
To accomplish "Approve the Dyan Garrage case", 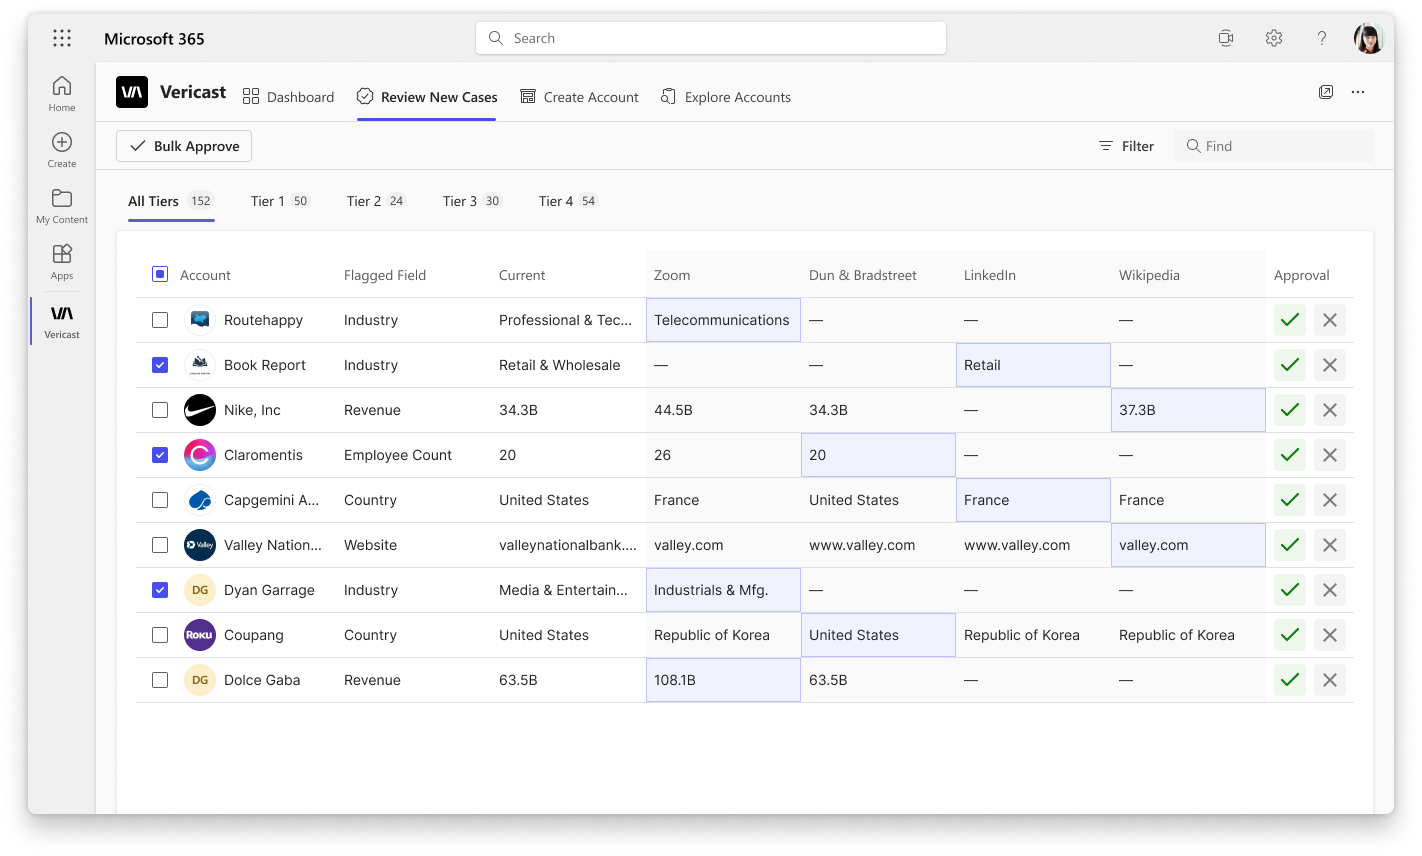I will click(x=1290, y=590).
